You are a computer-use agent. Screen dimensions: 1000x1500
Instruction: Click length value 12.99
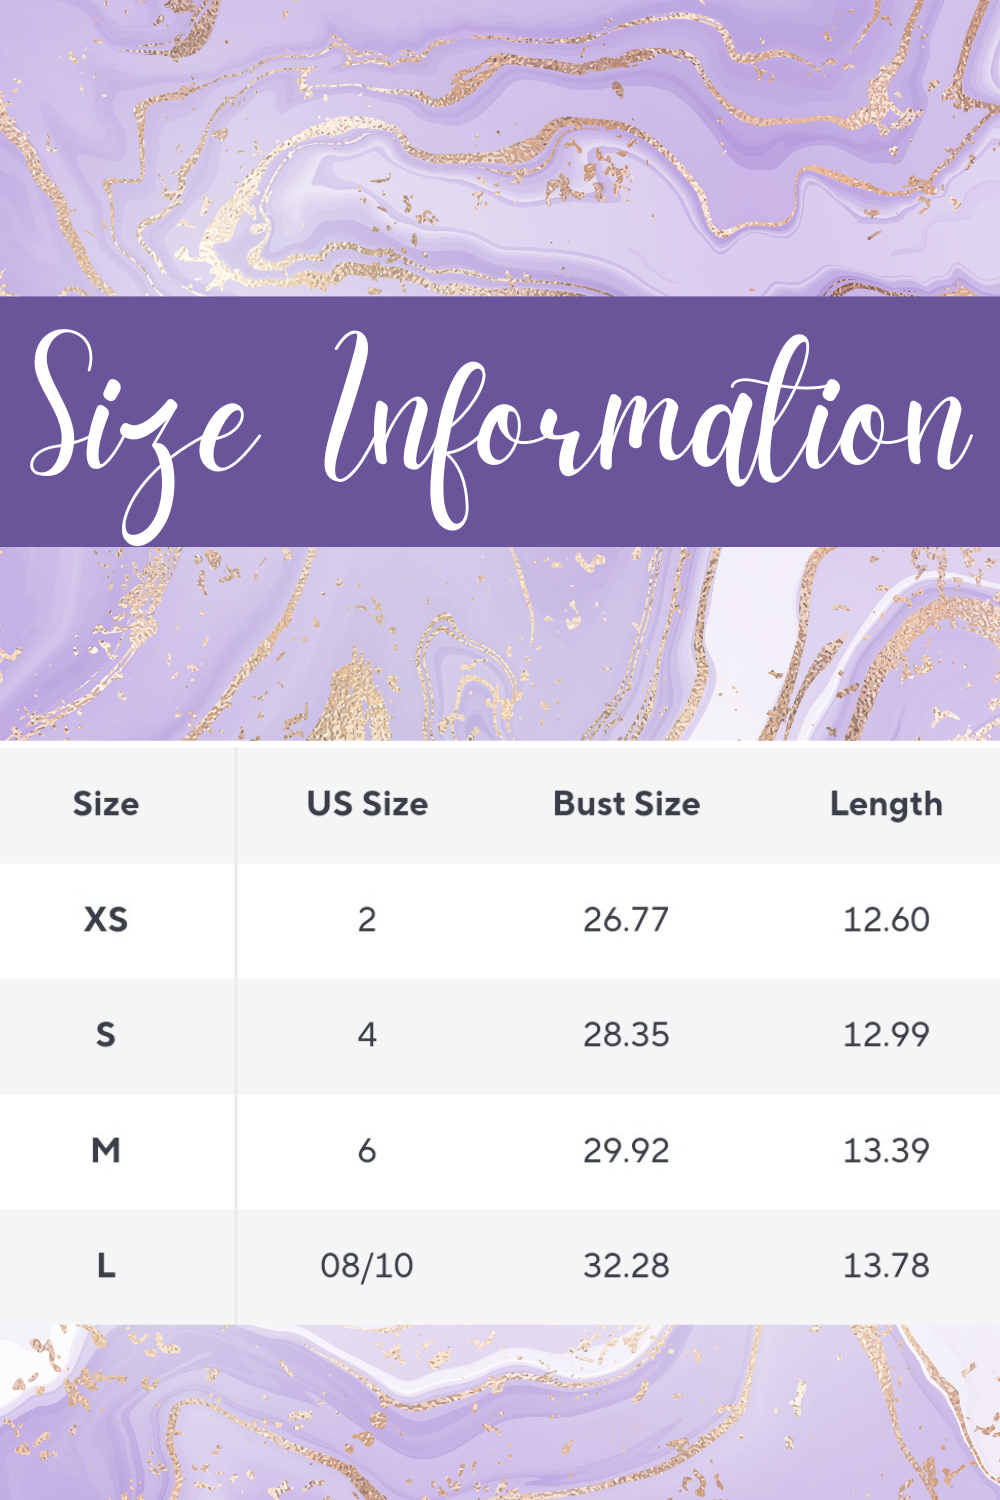pyautogui.click(x=886, y=1035)
